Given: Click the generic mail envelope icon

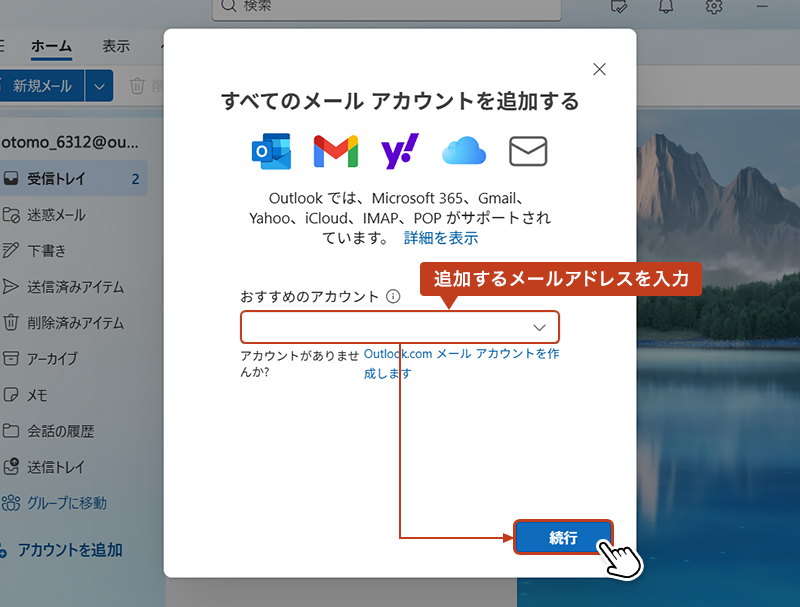Looking at the screenshot, I should [528, 151].
